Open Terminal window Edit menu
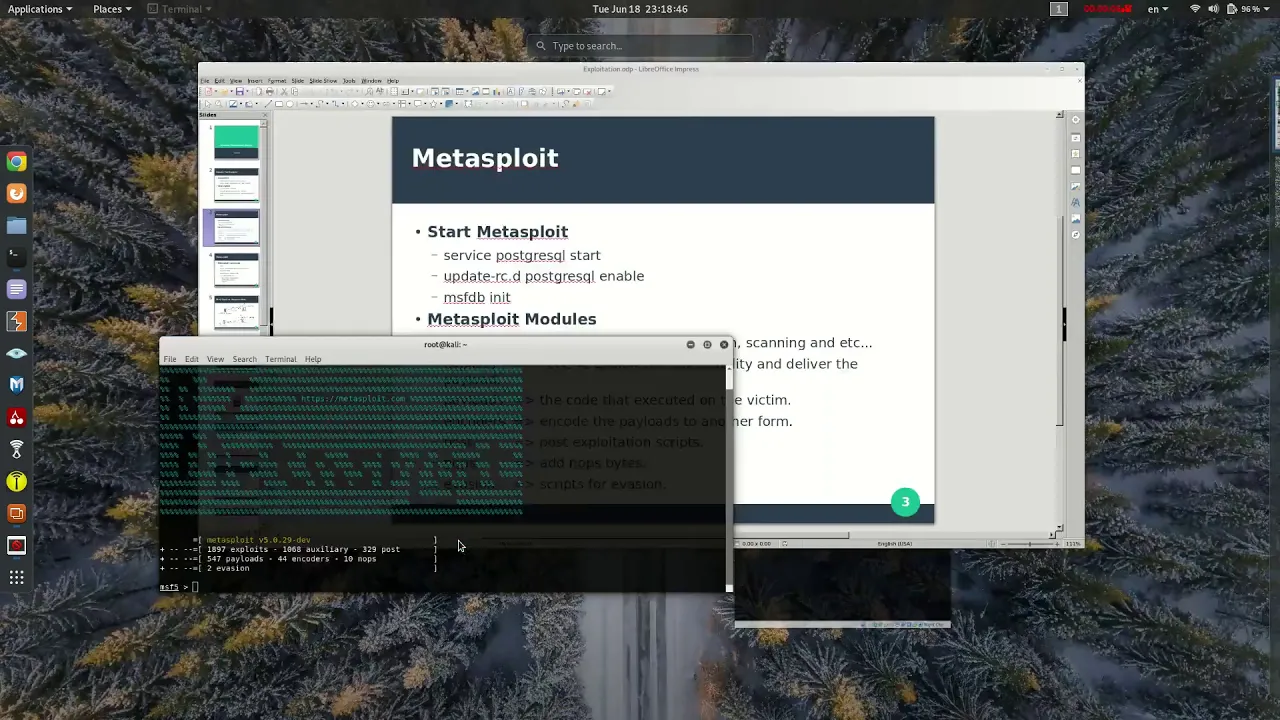 pos(191,359)
